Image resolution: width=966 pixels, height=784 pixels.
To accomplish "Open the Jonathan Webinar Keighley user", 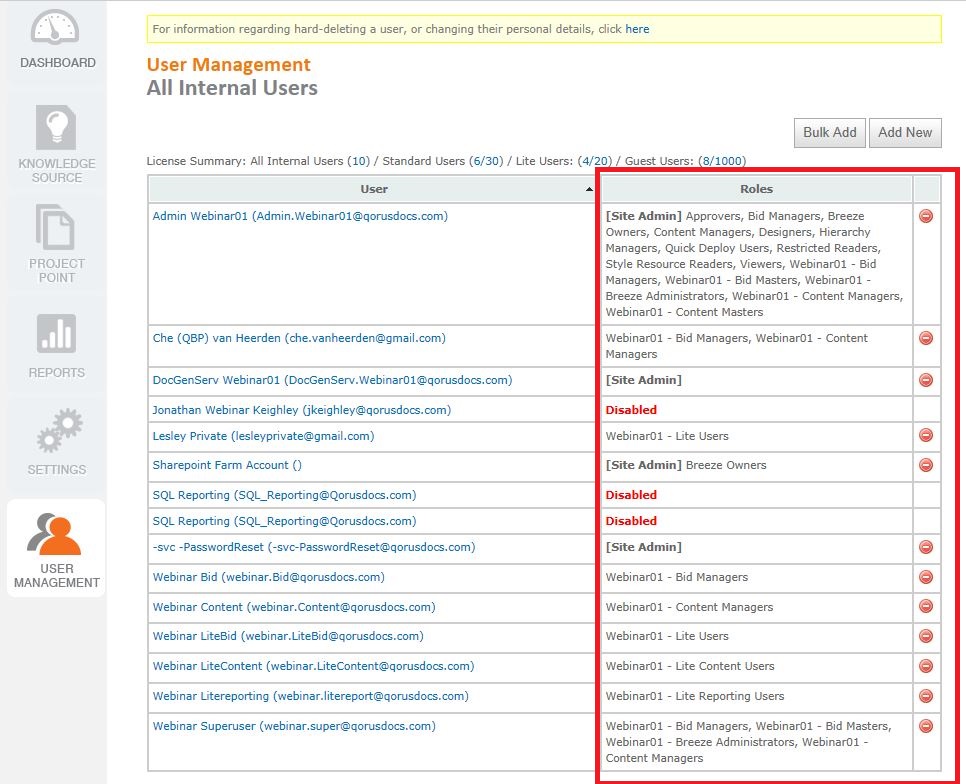I will coord(302,410).
